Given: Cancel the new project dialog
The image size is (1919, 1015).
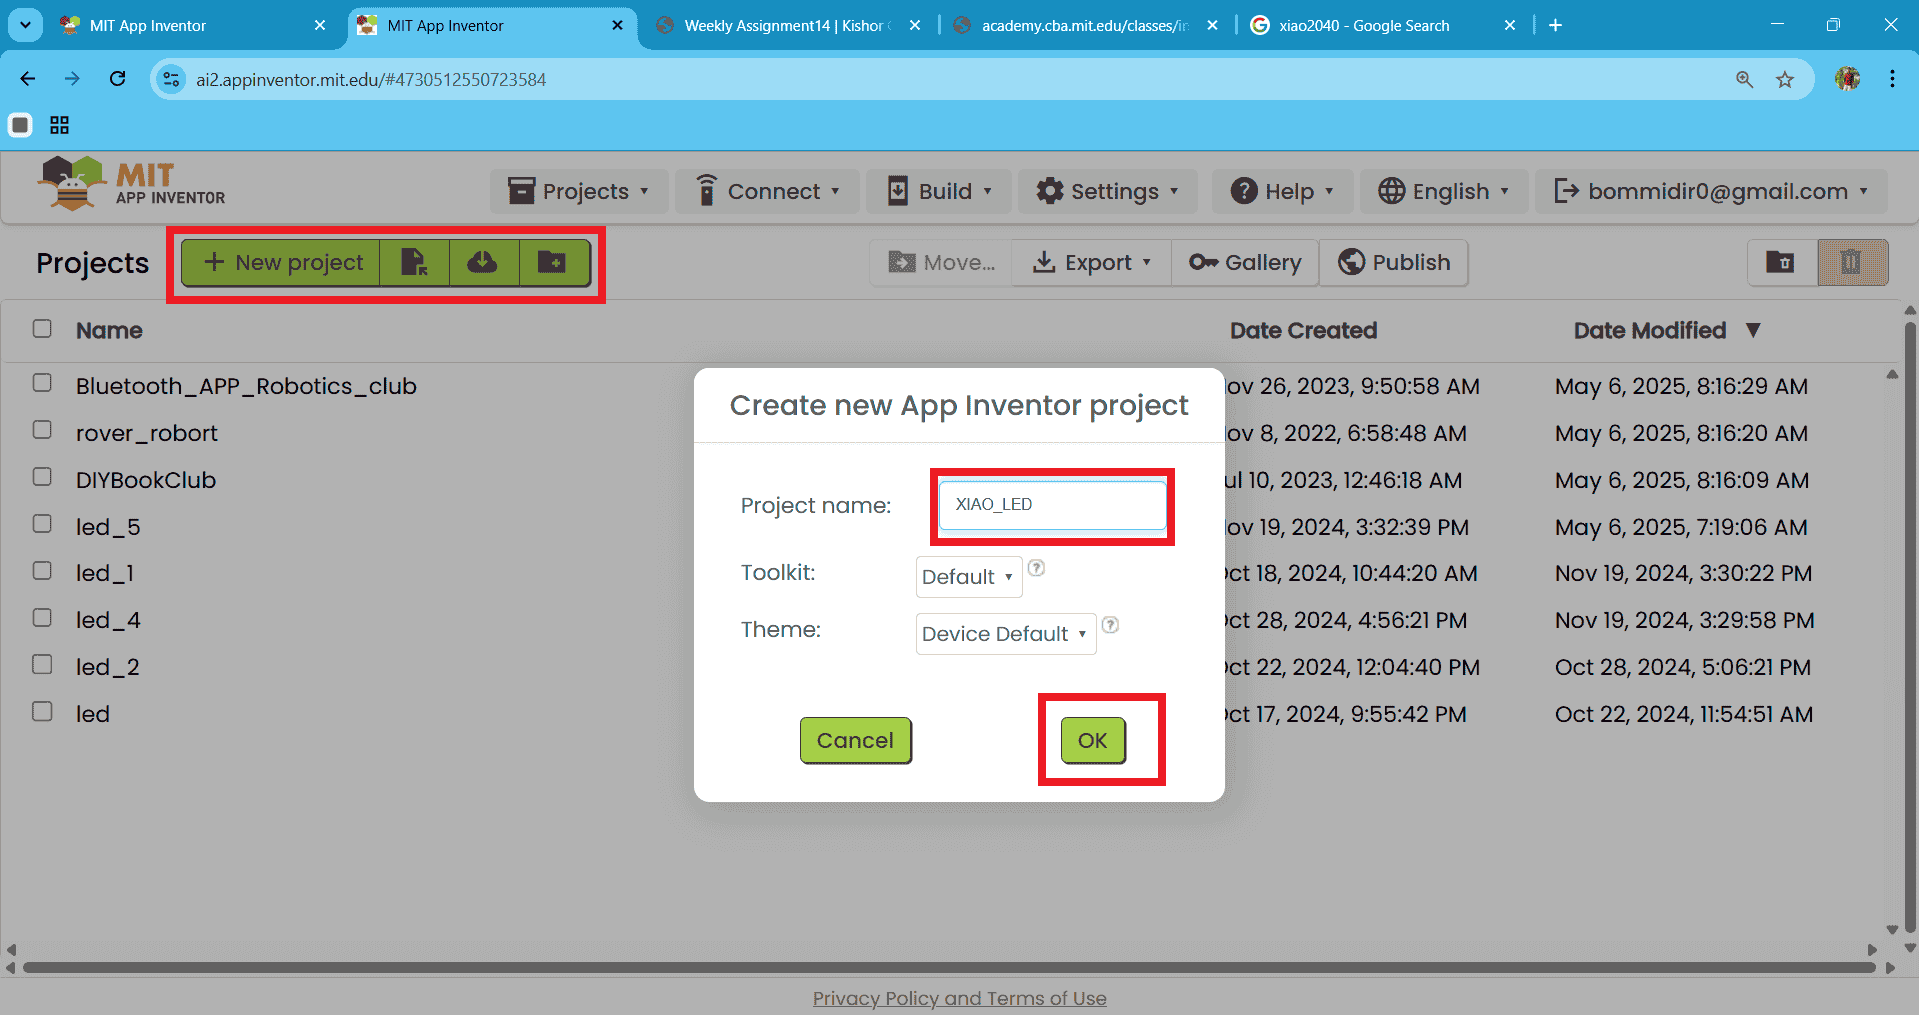Looking at the screenshot, I should click(855, 741).
